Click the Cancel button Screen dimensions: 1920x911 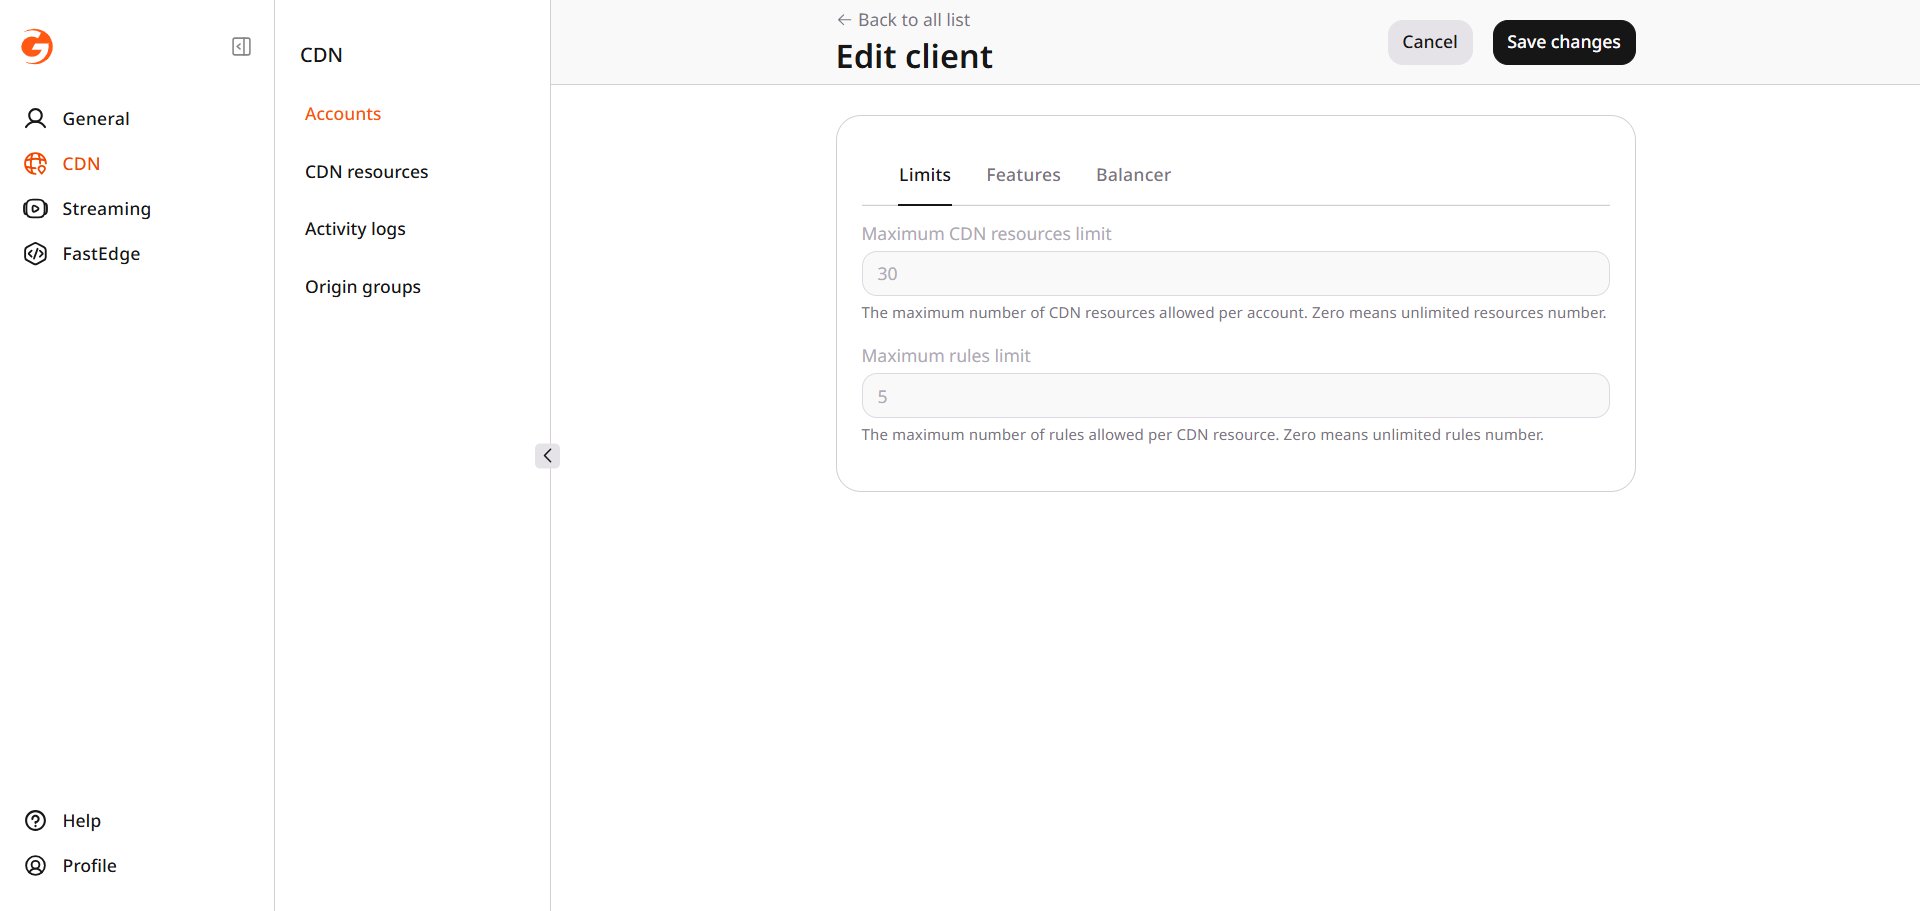coord(1430,42)
